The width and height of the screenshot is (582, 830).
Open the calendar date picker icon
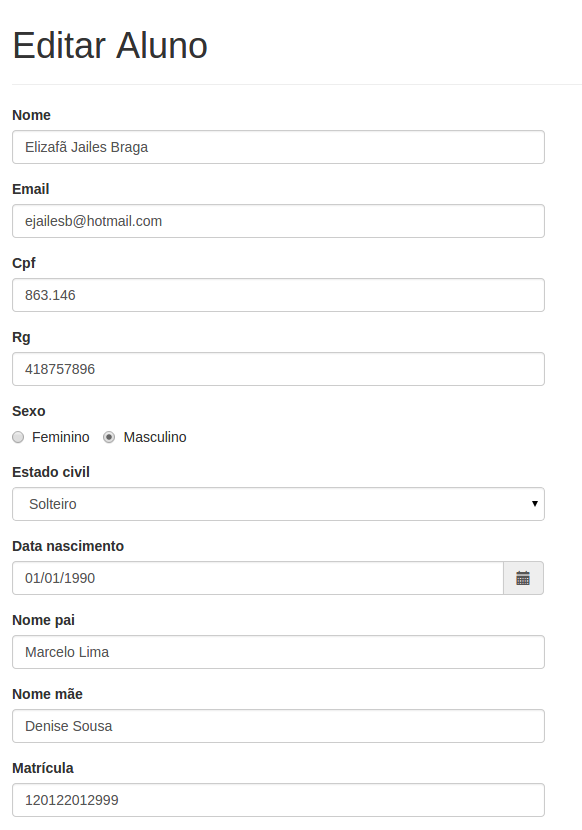click(x=523, y=578)
